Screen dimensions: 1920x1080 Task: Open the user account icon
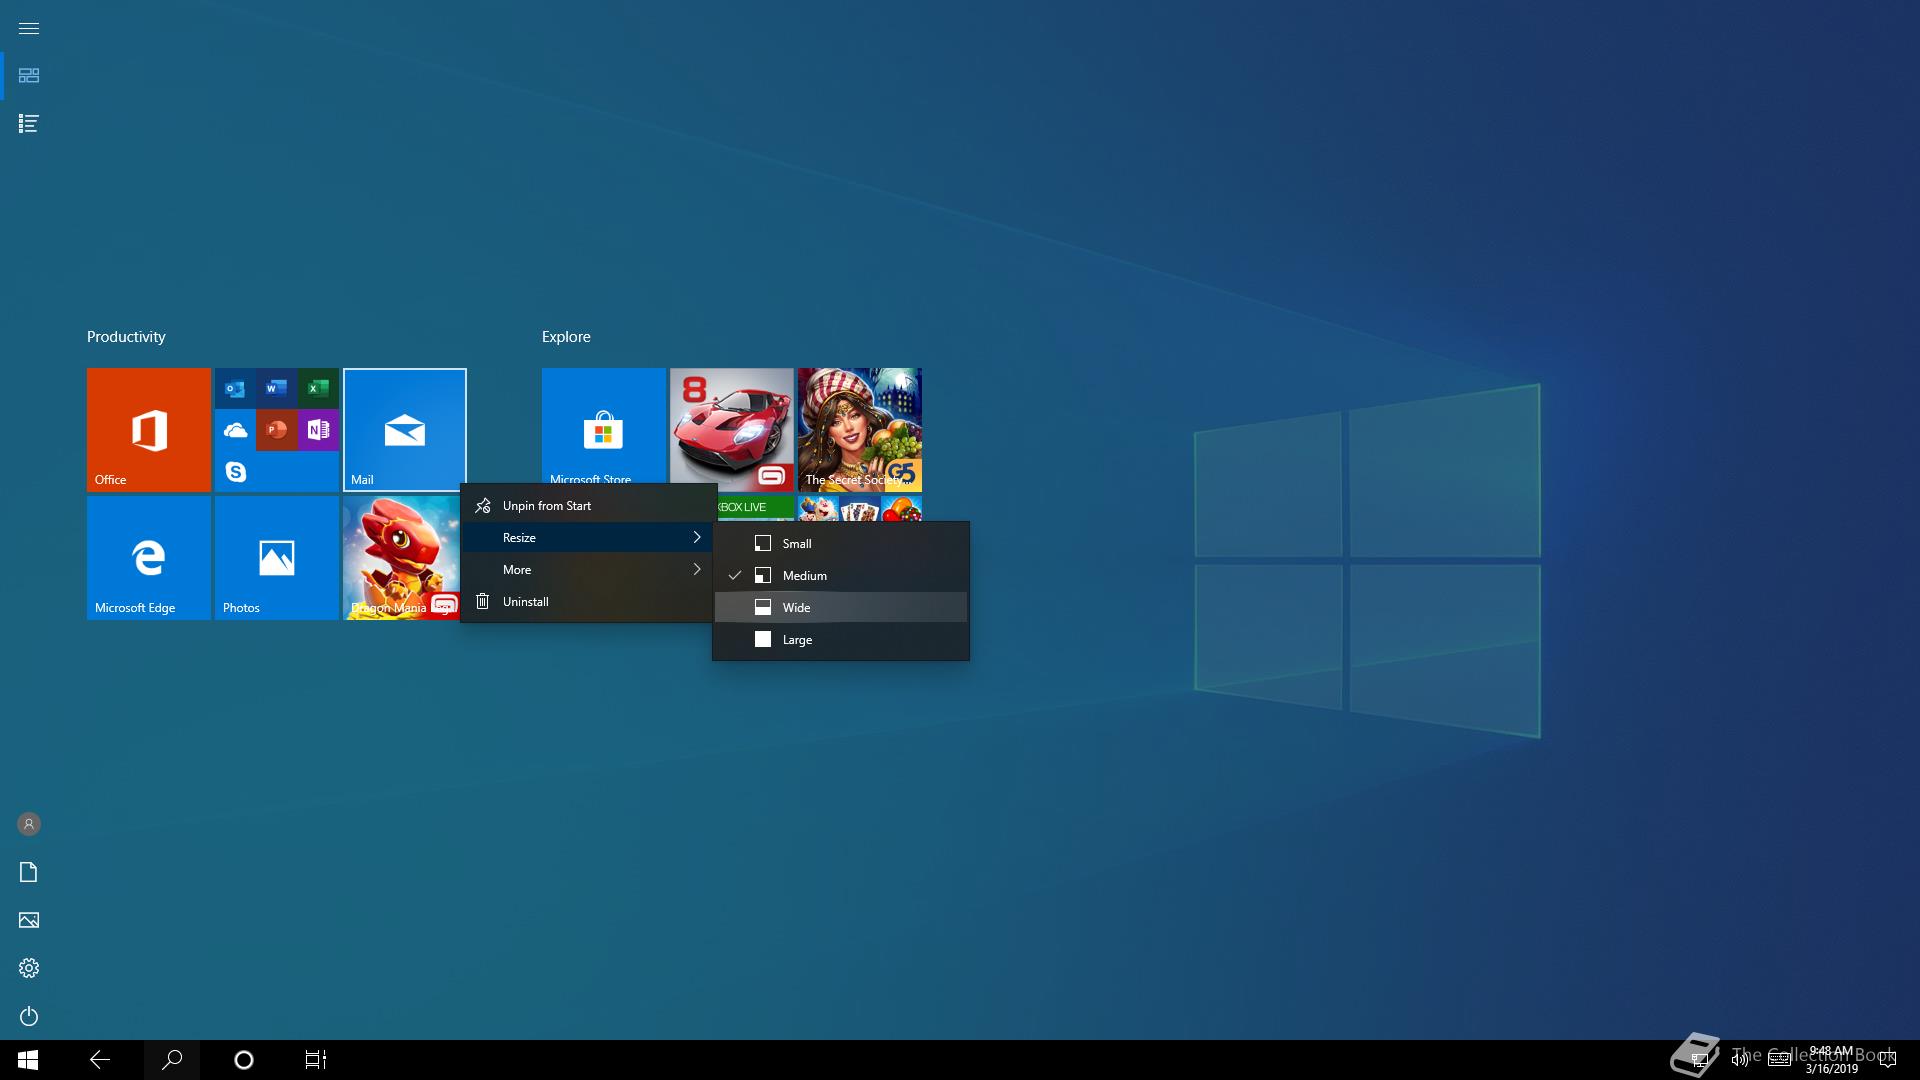click(29, 824)
